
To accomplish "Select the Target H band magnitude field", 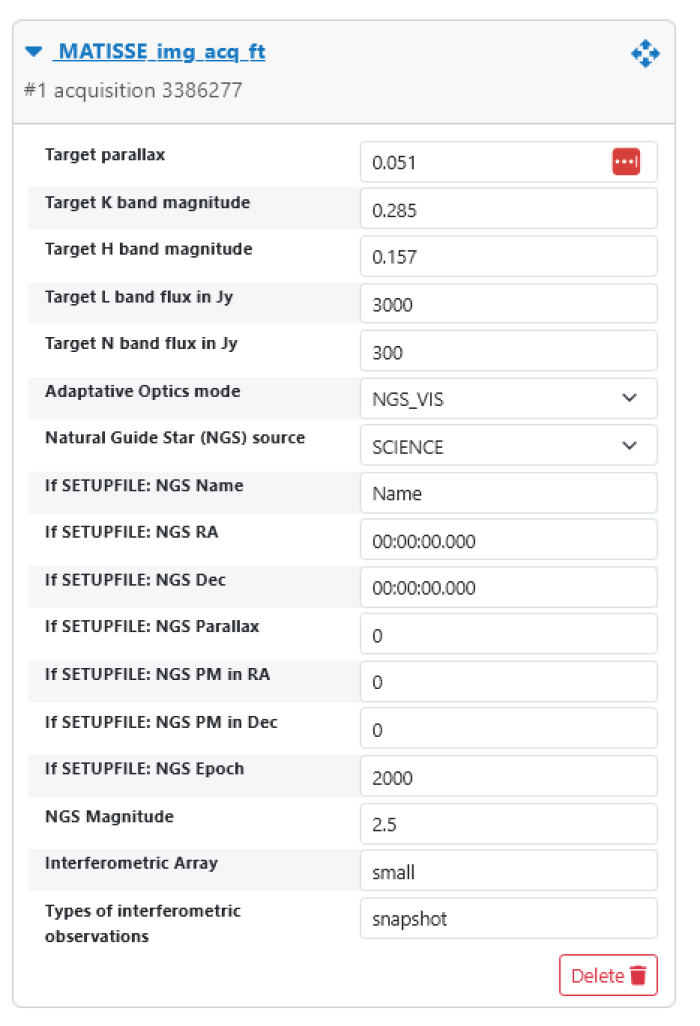I will (508, 257).
